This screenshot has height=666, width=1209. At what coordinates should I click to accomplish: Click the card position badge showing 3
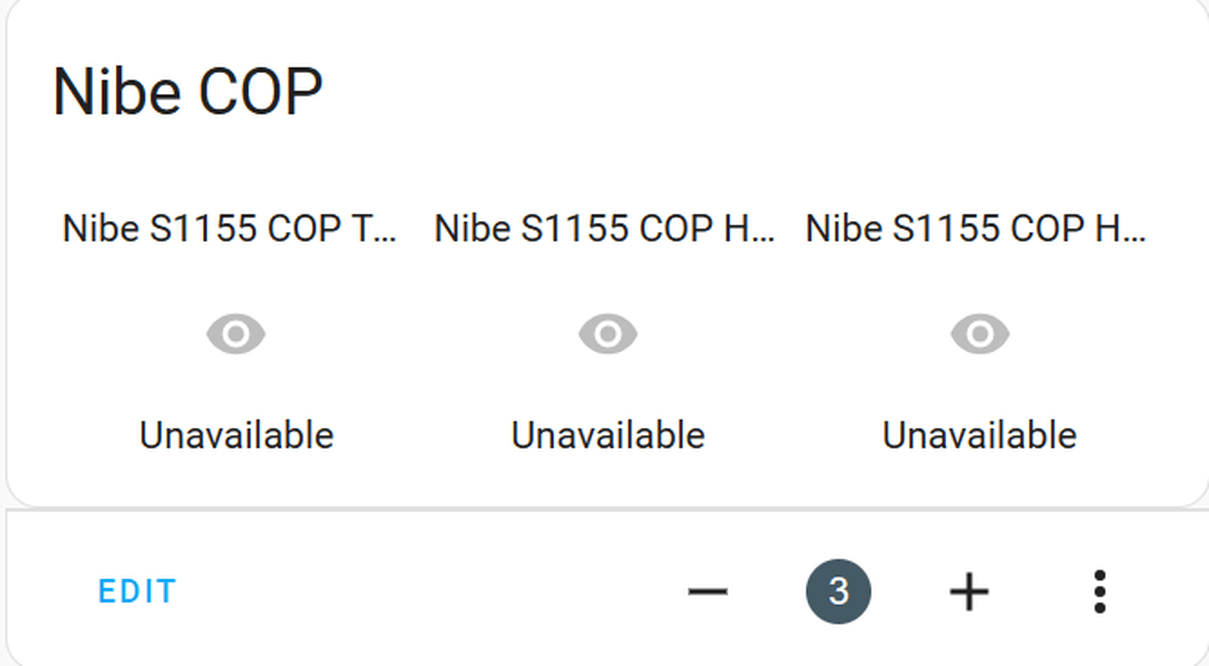(838, 592)
